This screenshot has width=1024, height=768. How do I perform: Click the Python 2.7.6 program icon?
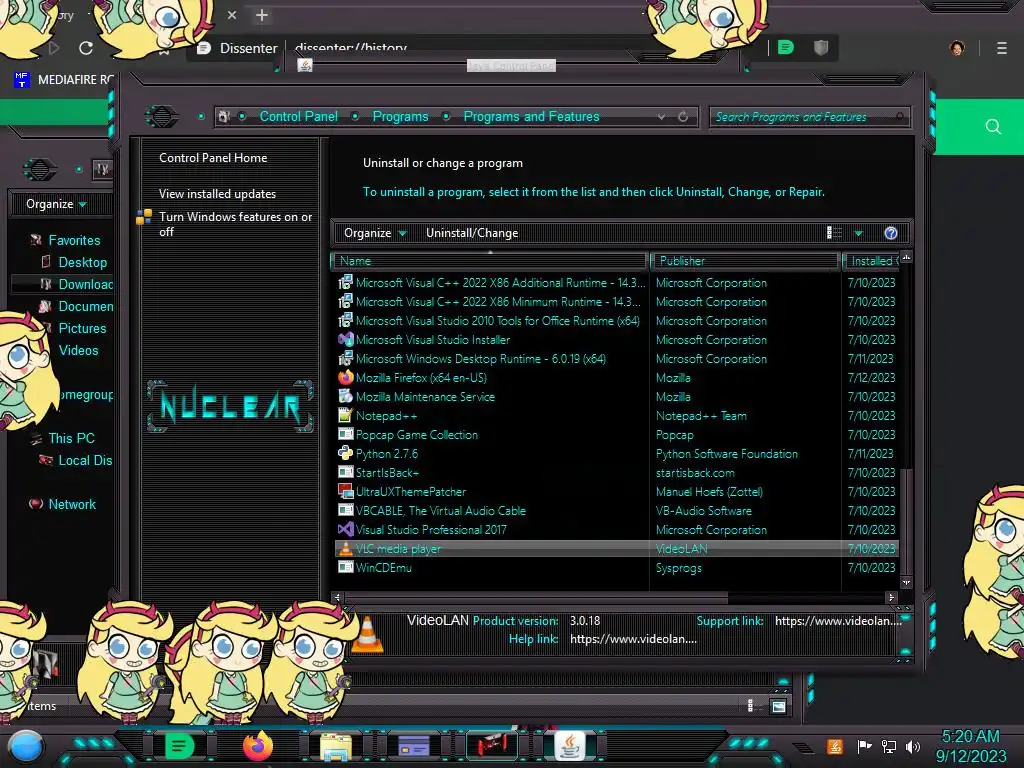pos(345,454)
